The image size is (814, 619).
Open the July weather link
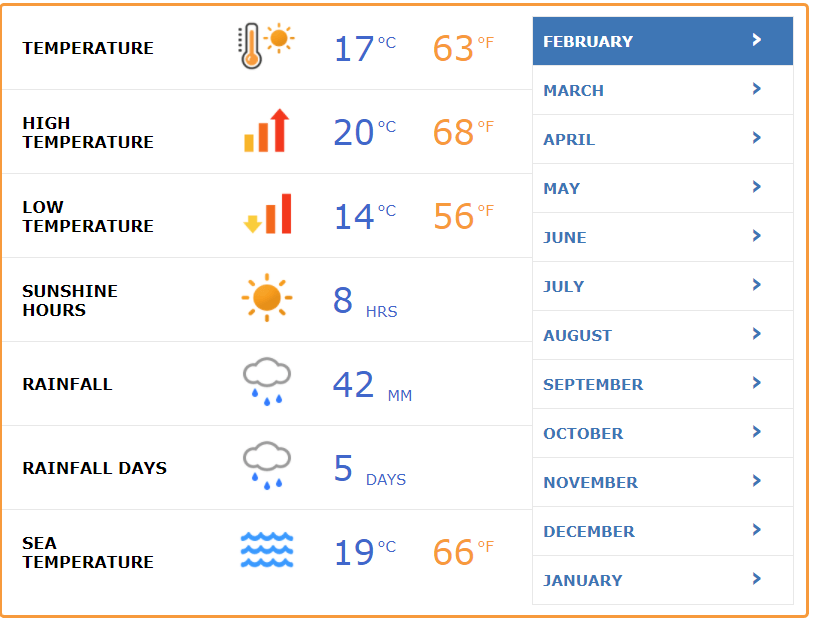563,286
